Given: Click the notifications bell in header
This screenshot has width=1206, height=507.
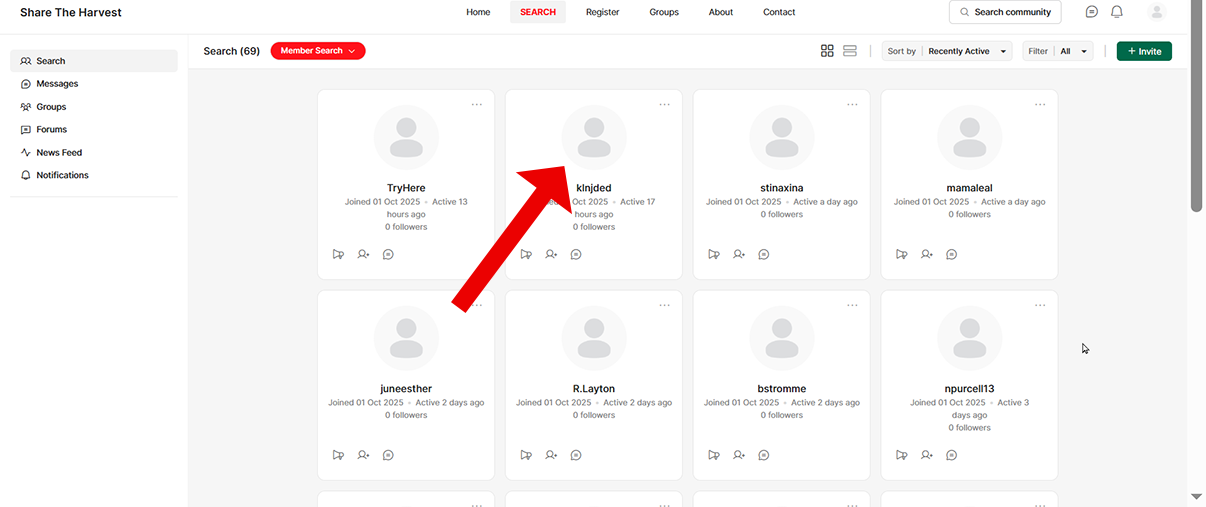Looking at the screenshot, I should 1117,12.
